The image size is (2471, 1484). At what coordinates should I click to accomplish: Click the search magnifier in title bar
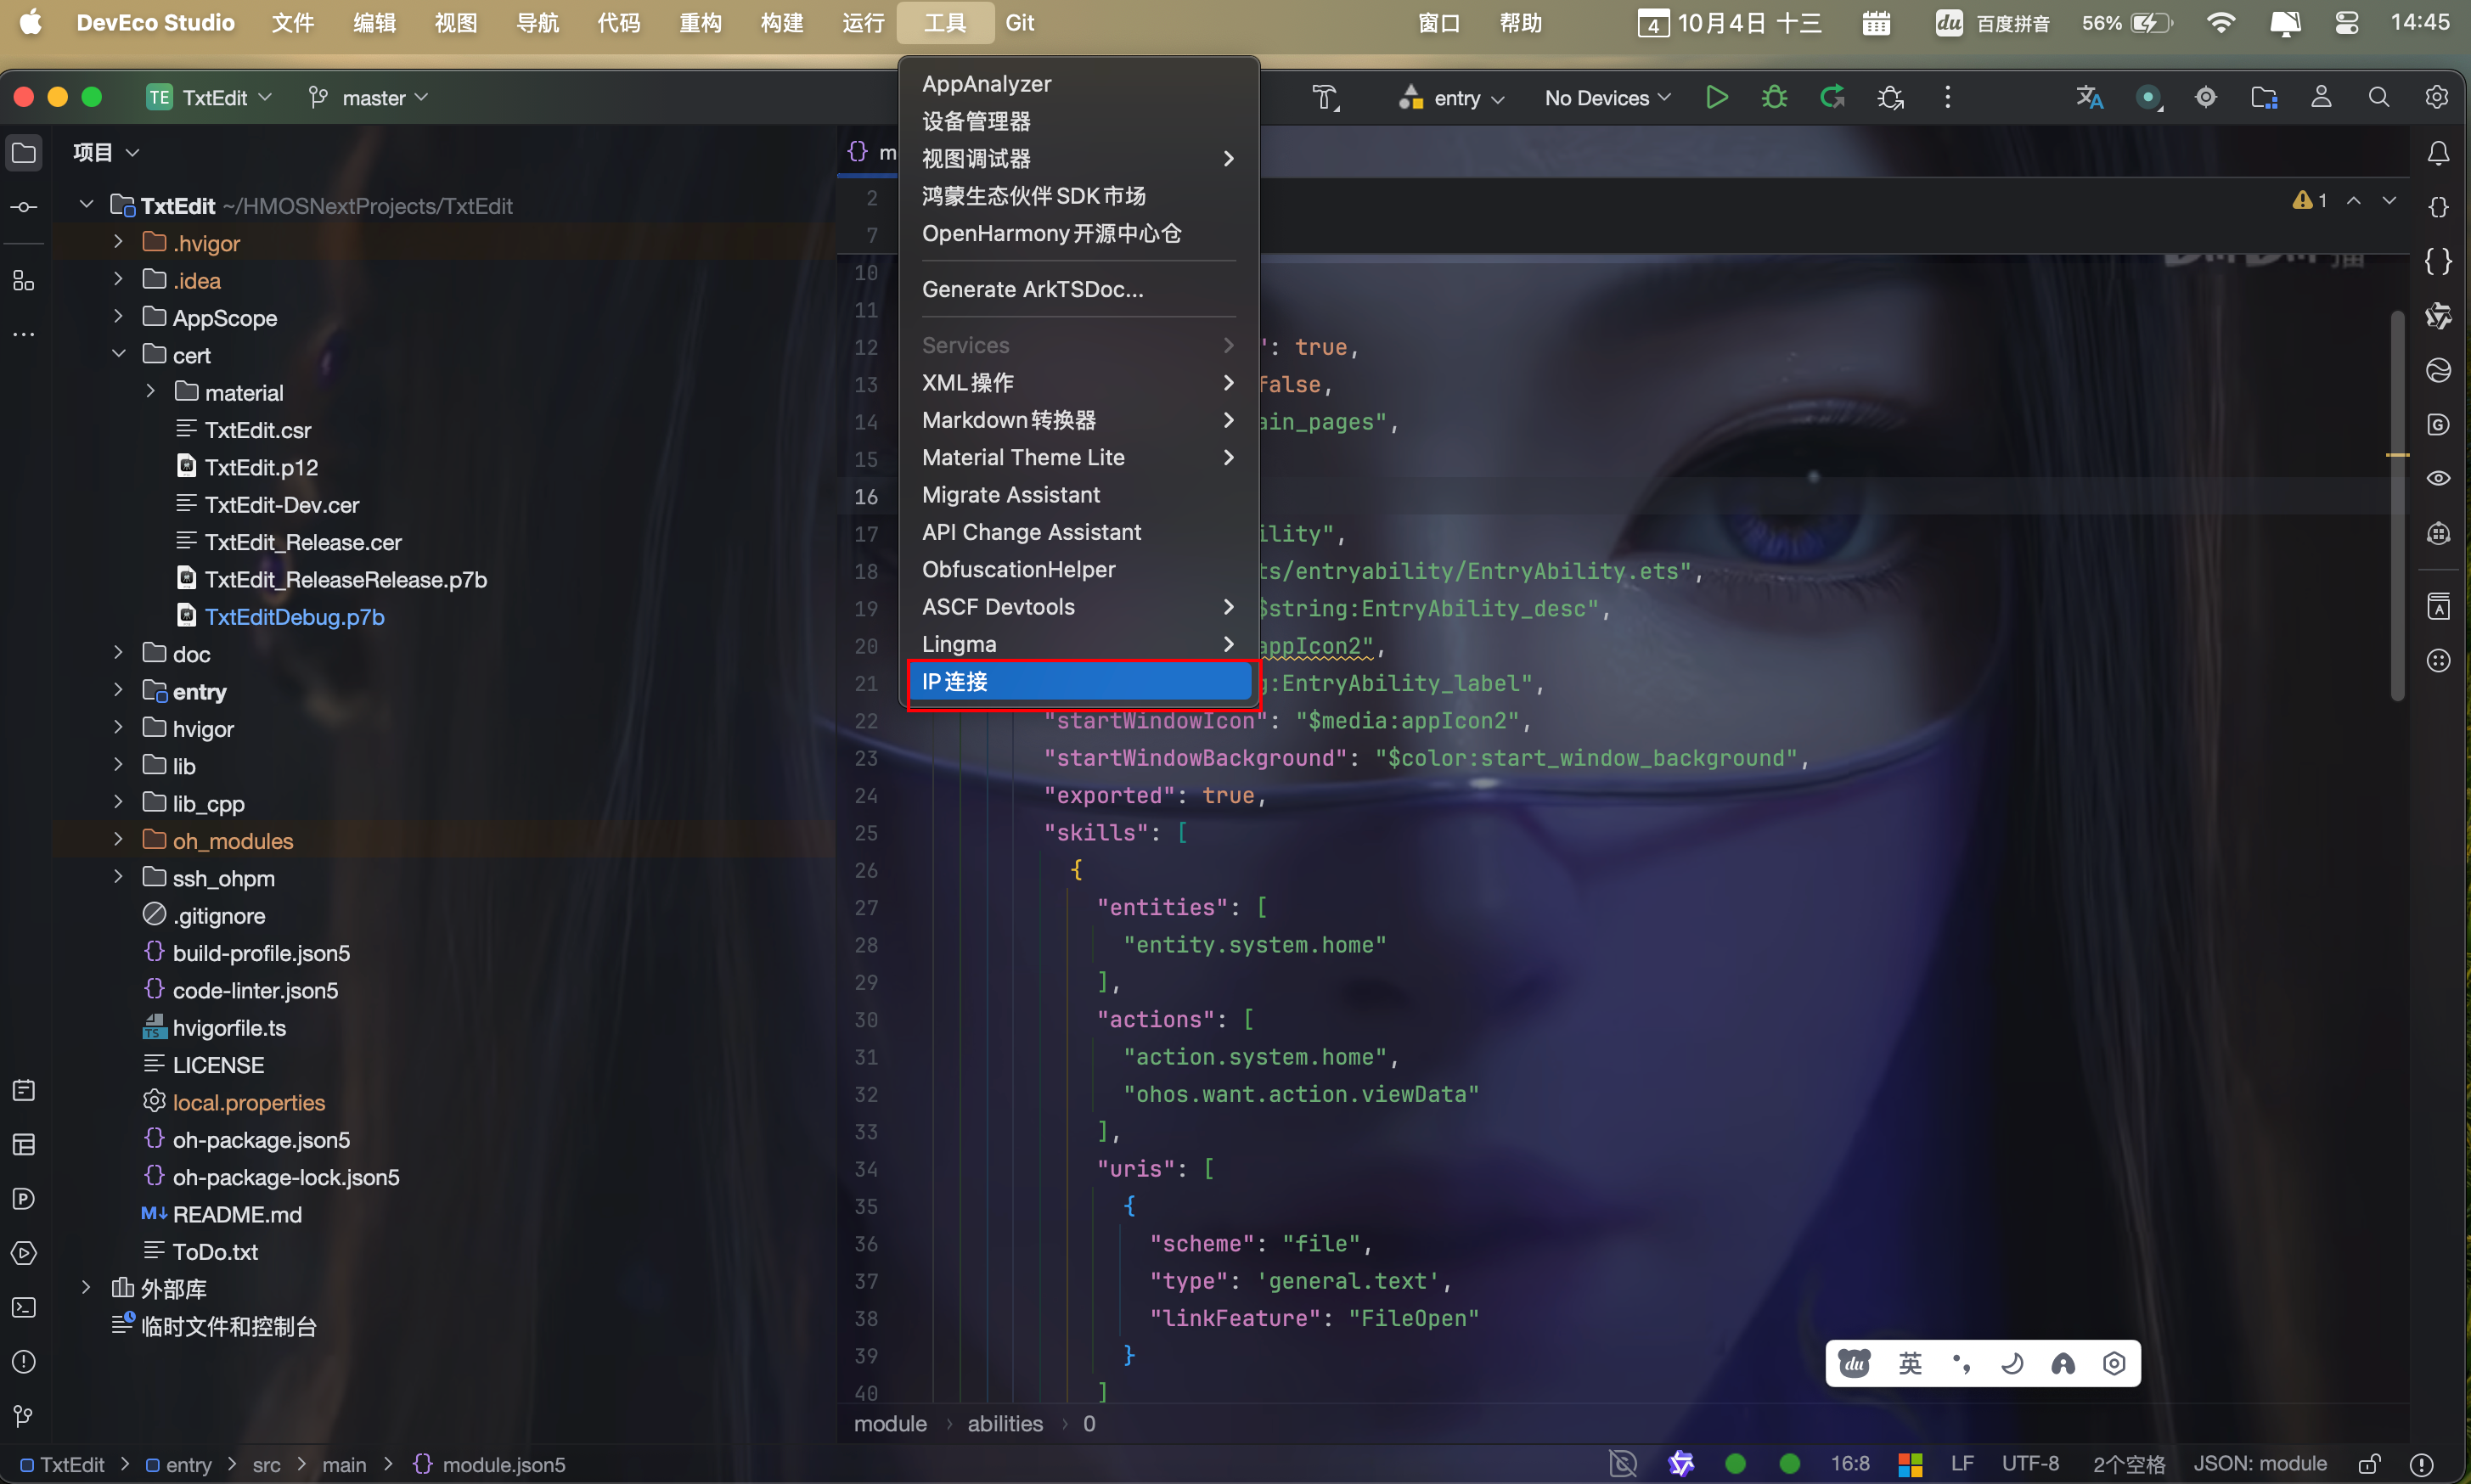[x=2379, y=97]
